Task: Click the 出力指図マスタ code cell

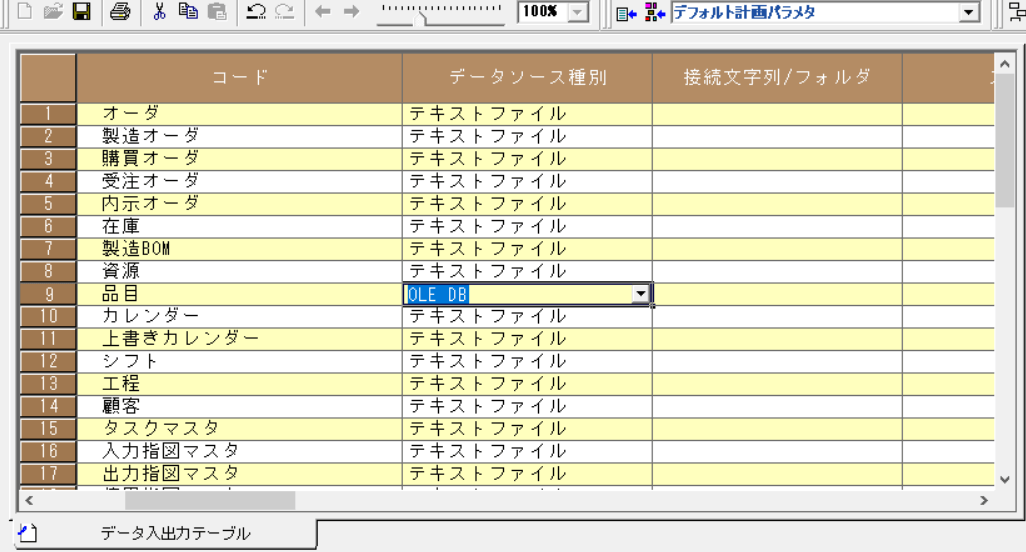Action: (x=239, y=474)
